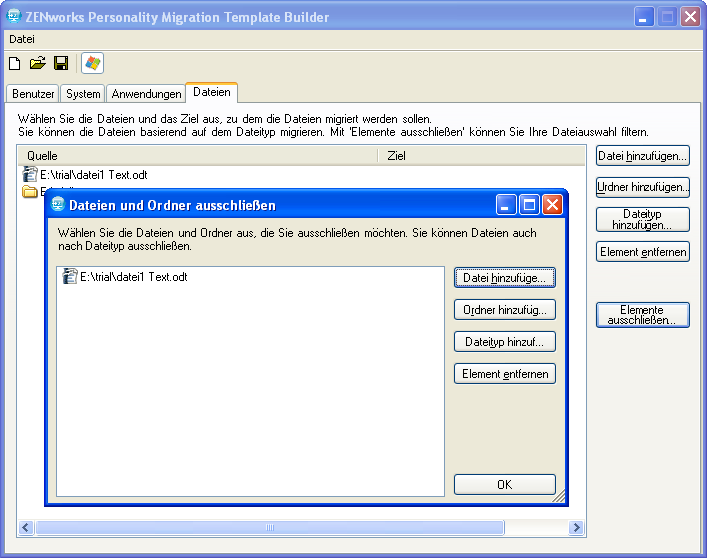707x558 pixels.
Task: Click the folder icon in main Quelle list
Action: click(30, 192)
